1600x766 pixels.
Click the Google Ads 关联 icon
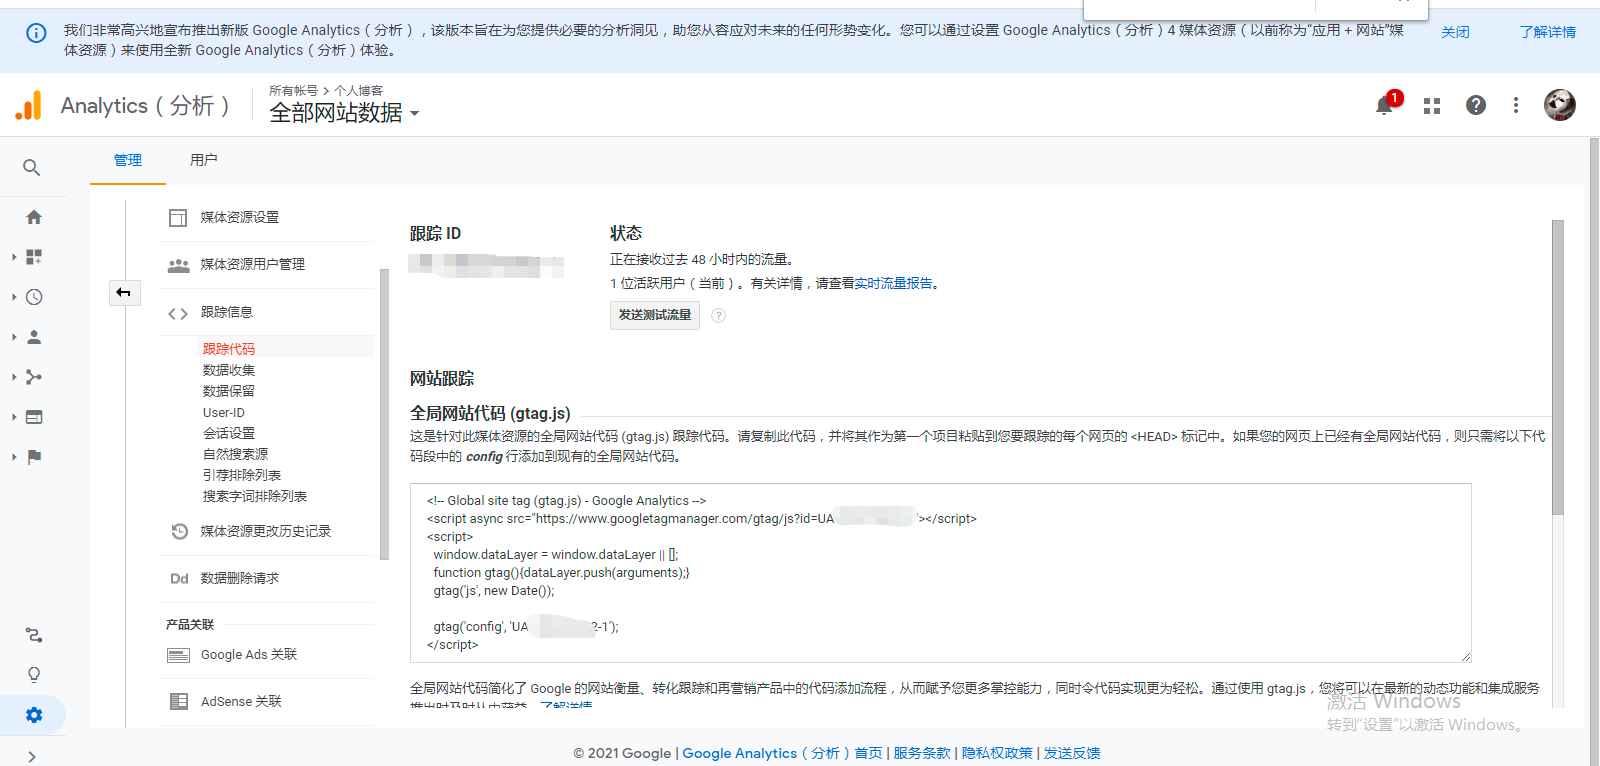tap(179, 655)
